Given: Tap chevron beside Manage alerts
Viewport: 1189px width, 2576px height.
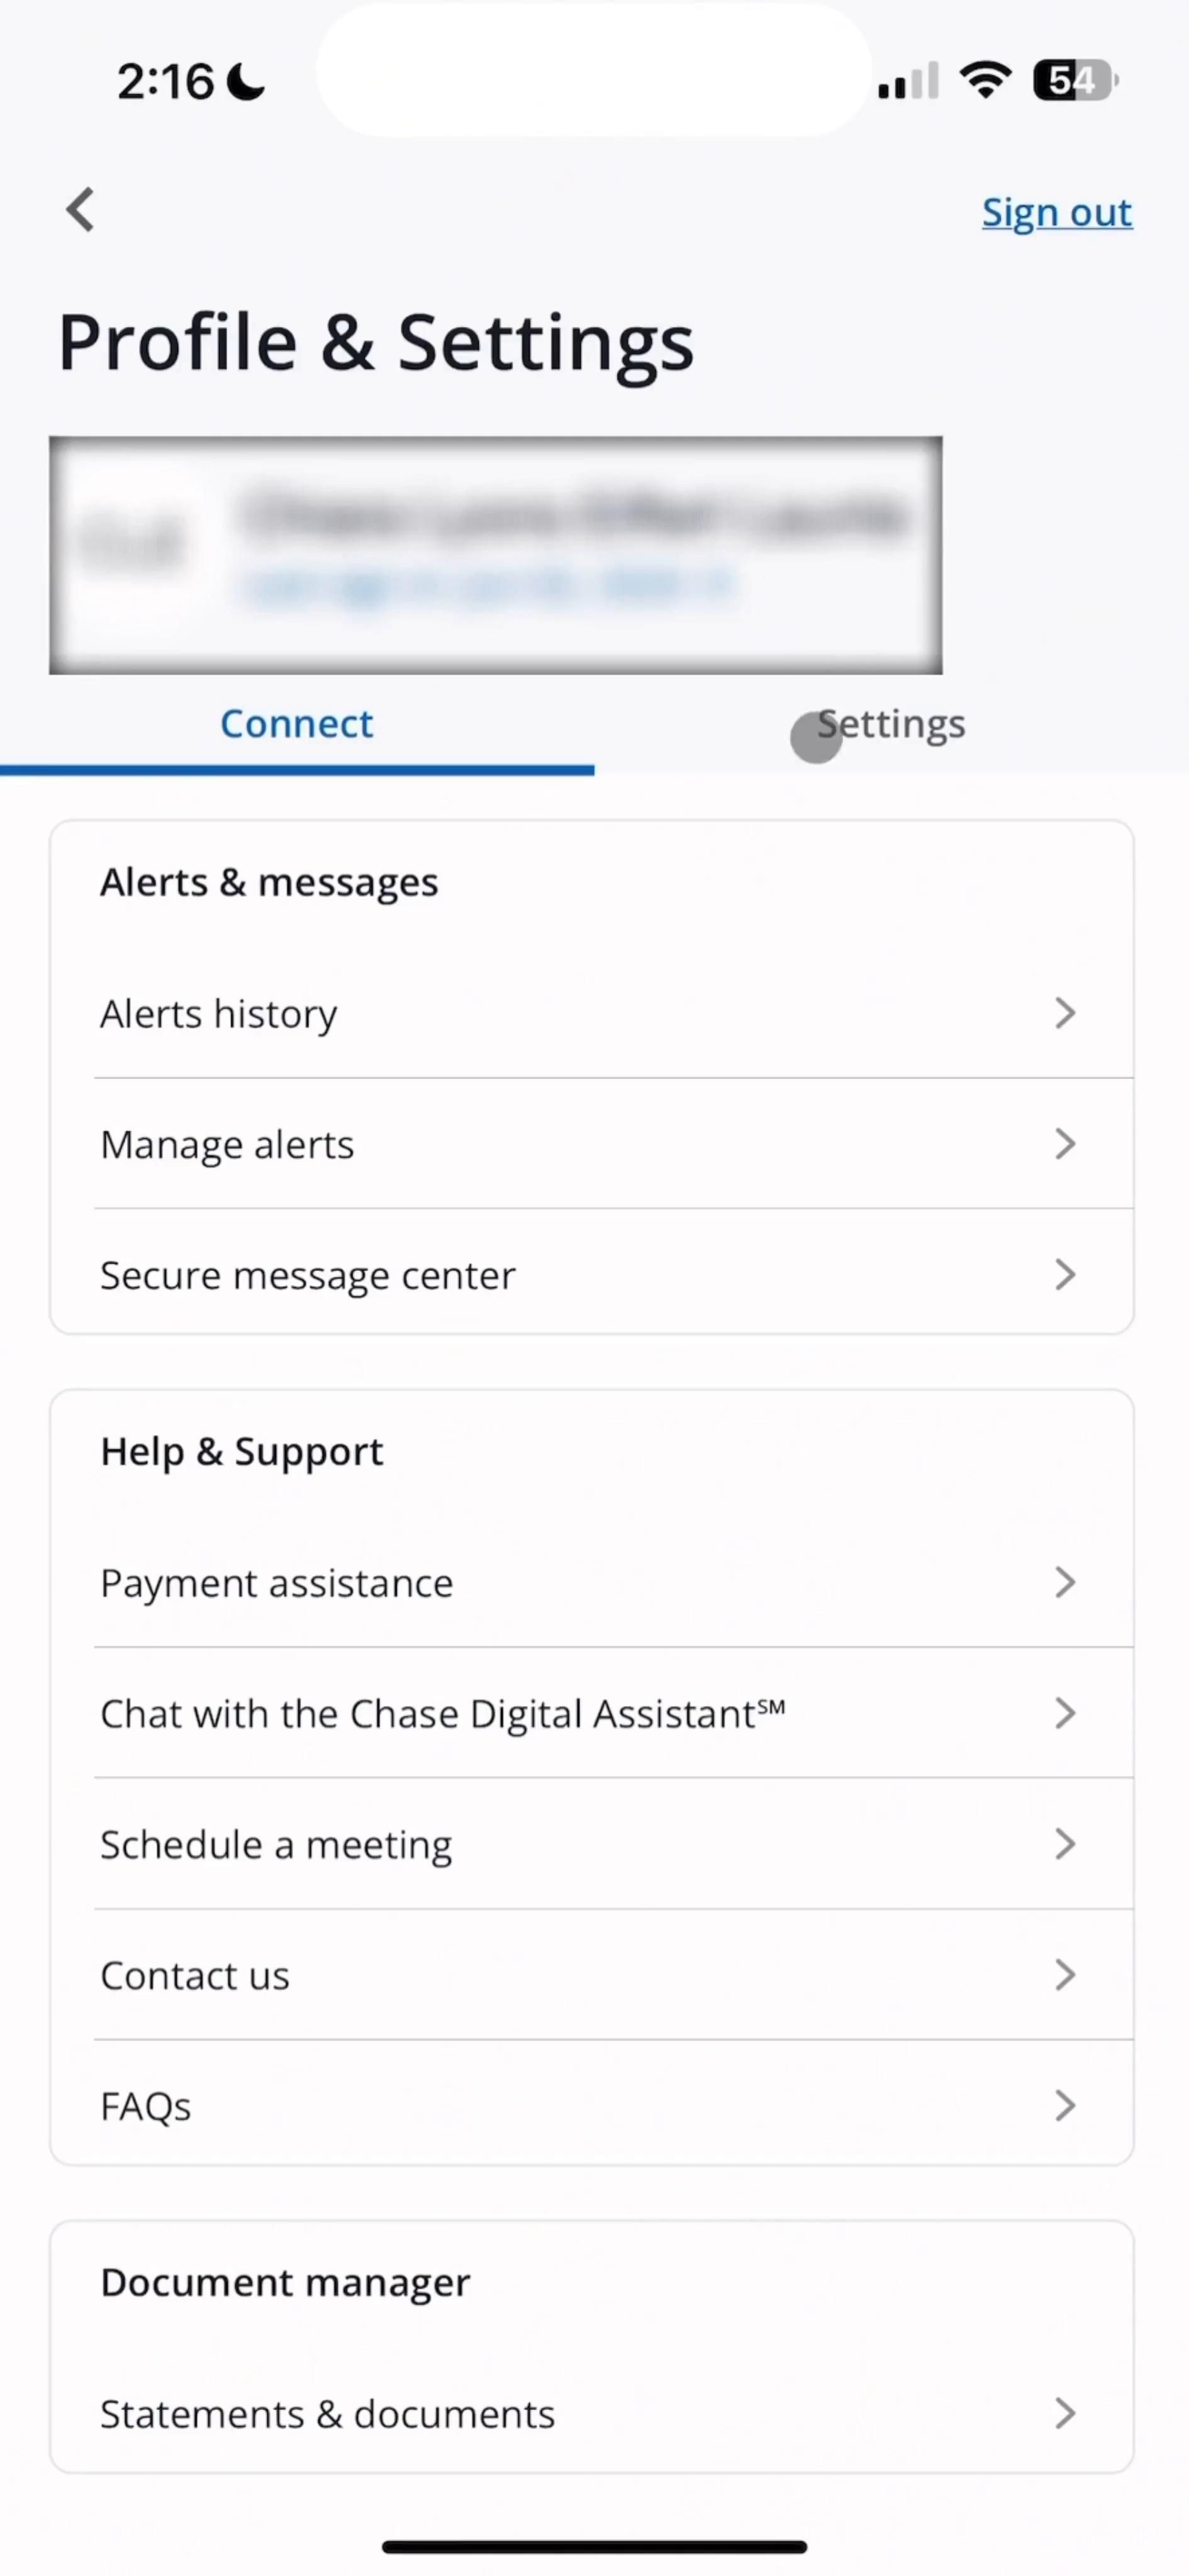Looking at the screenshot, I should 1065,1143.
